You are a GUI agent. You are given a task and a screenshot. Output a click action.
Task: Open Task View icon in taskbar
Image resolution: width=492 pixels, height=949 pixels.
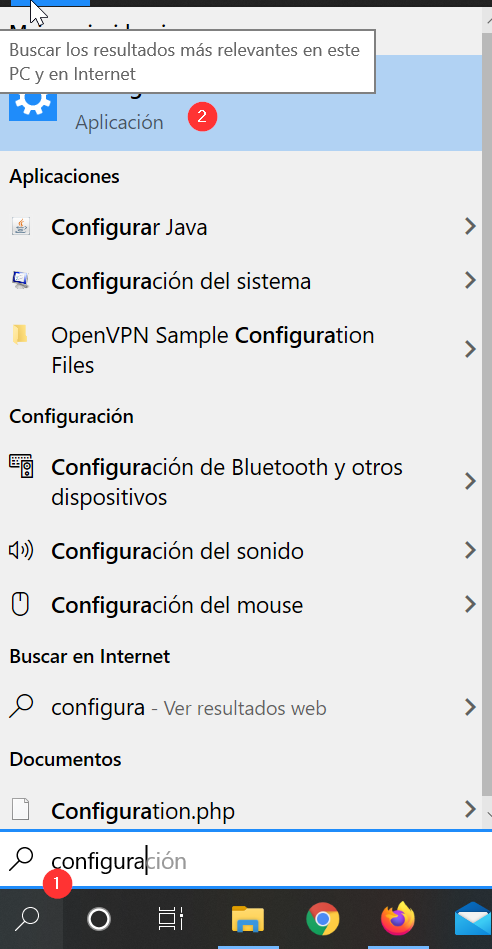tap(171, 920)
